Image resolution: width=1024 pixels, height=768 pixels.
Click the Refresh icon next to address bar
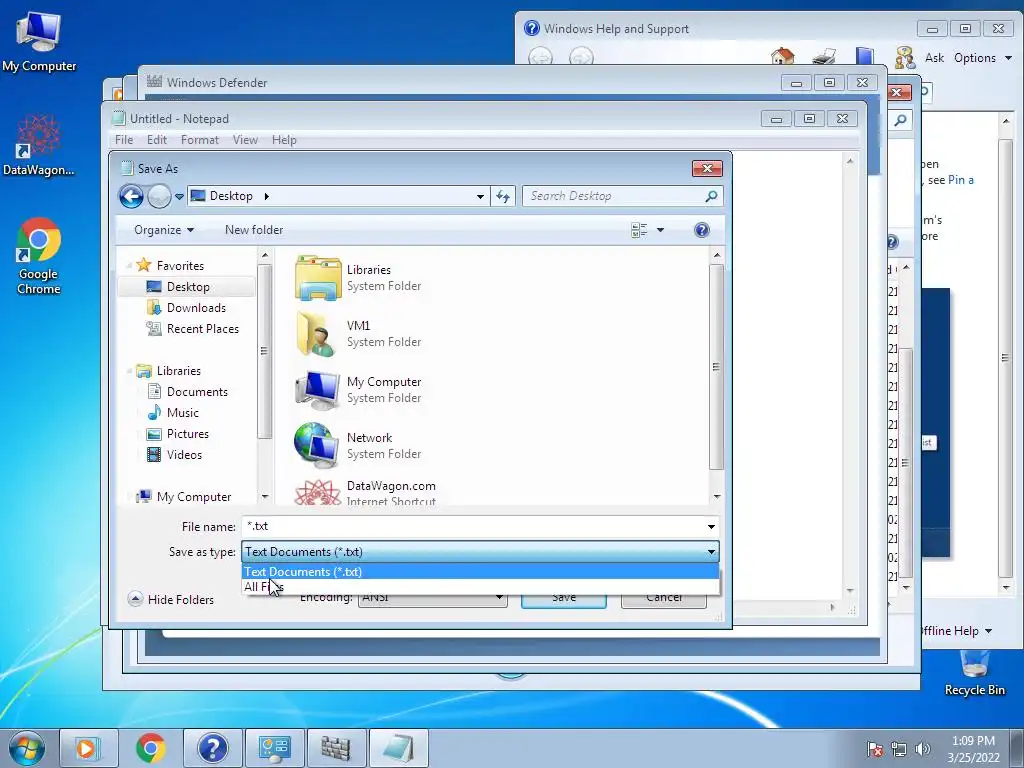503,196
